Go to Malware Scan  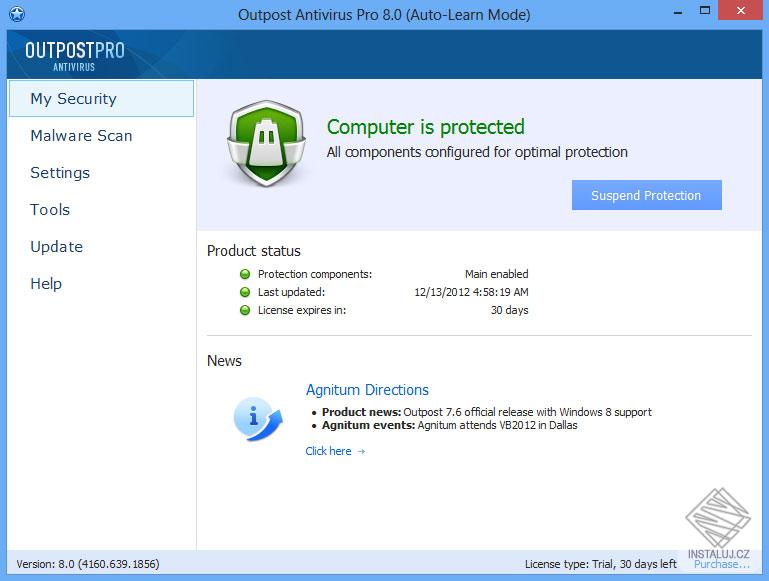click(x=81, y=135)
